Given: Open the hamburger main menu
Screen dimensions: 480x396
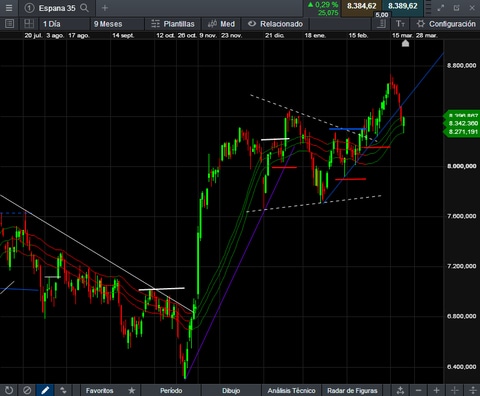Looking at the screenshot, I should (x=9, y=8).
